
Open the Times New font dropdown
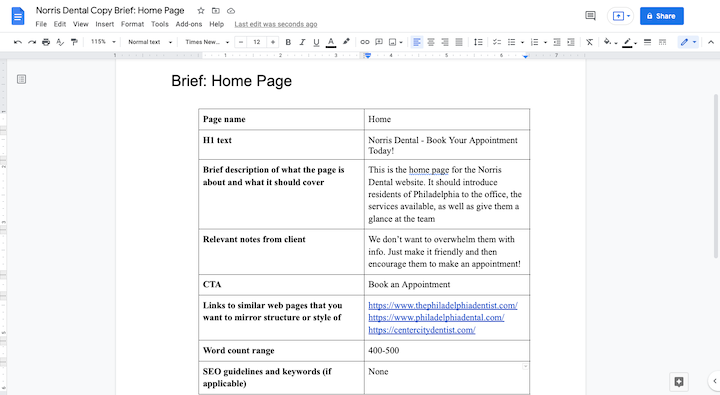coord(207,42)
